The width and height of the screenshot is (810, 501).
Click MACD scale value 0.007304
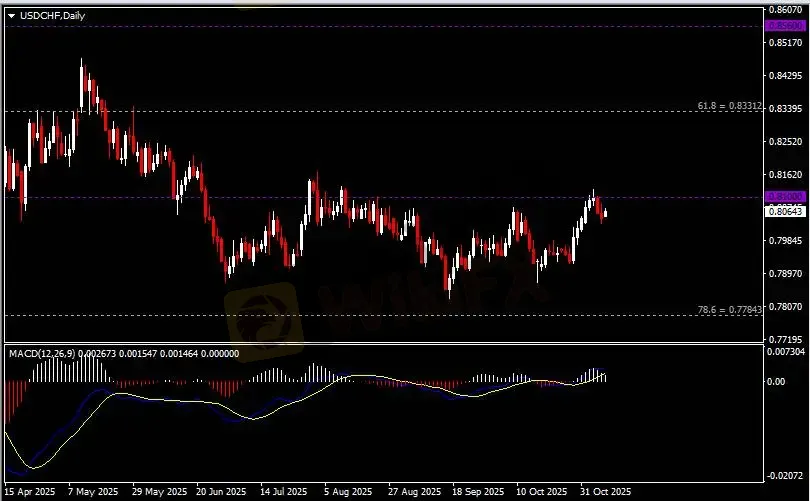click(786, 352)
